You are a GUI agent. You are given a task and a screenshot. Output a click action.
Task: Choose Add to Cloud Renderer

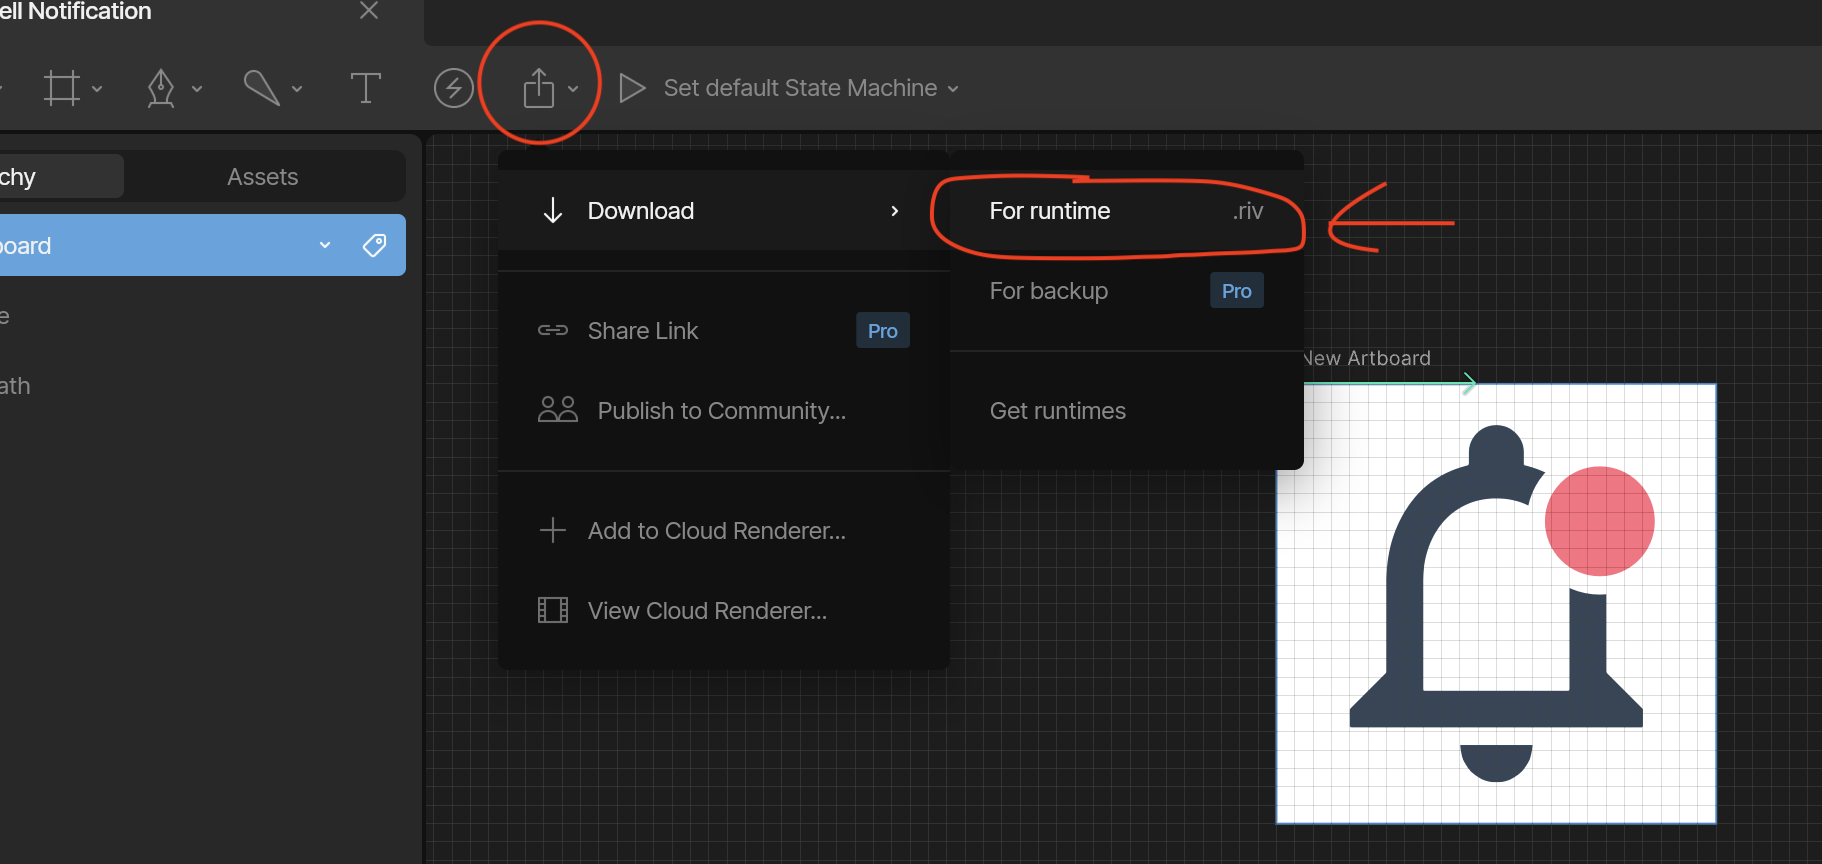click(x=724, y=531)
